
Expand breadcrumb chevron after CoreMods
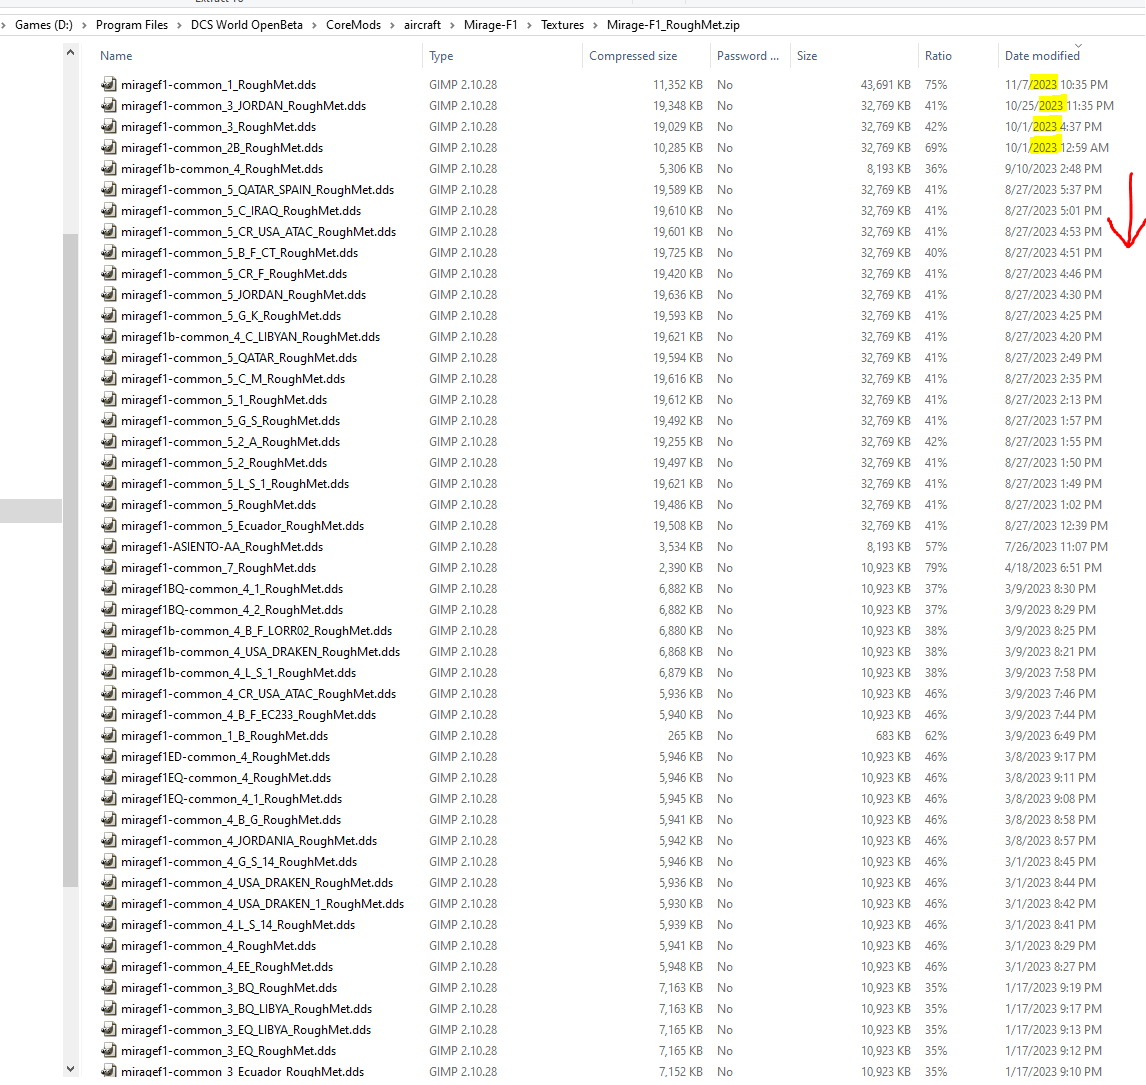[392, 25]
